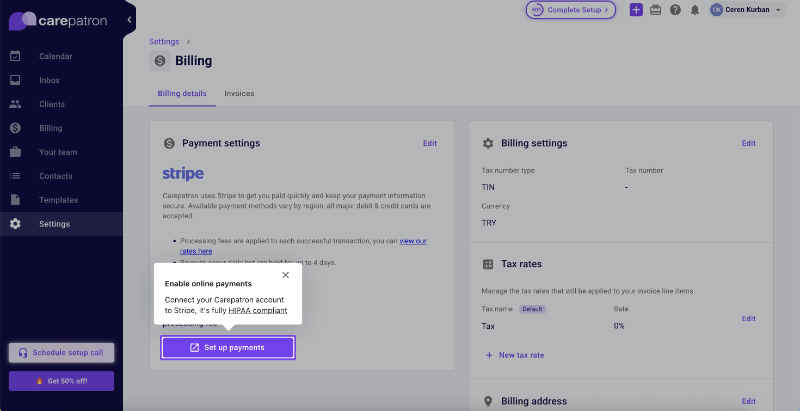Edit the Tax rate row
800x411 pixels.
(748, 318)
